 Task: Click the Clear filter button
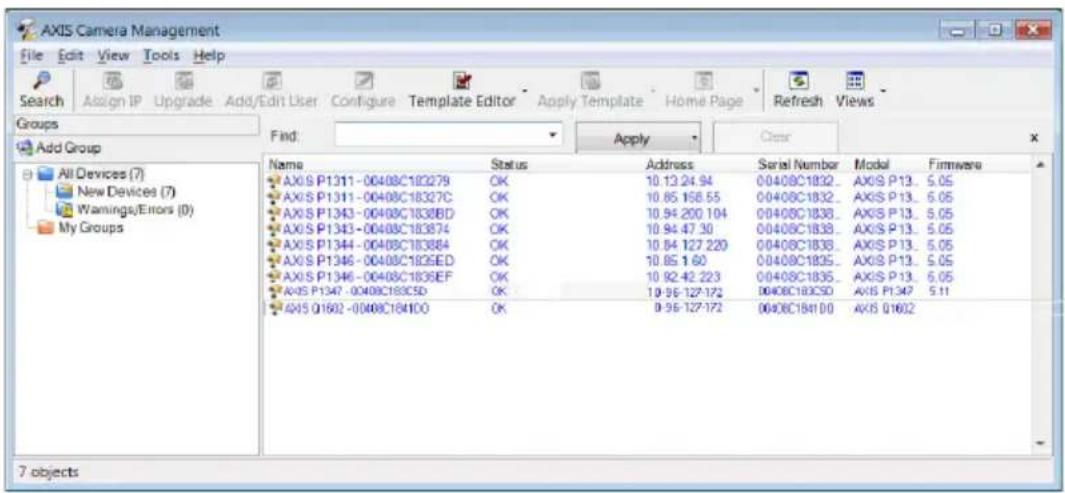pos(776,135)
